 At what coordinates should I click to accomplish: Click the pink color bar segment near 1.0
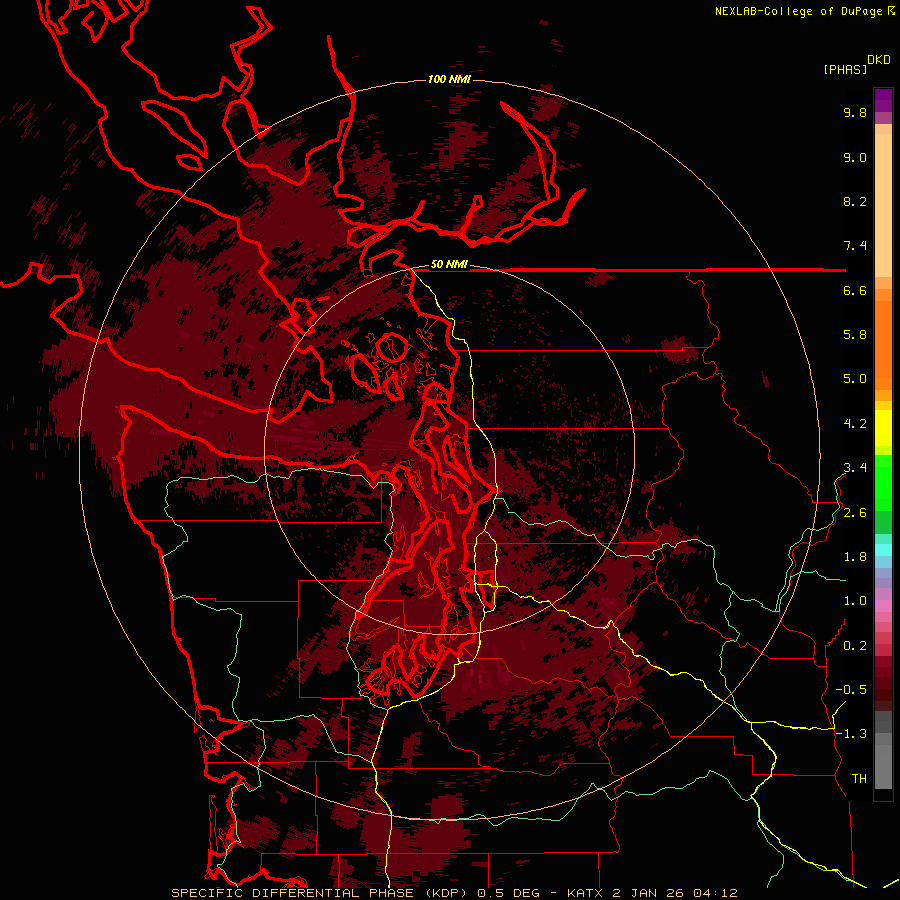coord(883,606)
